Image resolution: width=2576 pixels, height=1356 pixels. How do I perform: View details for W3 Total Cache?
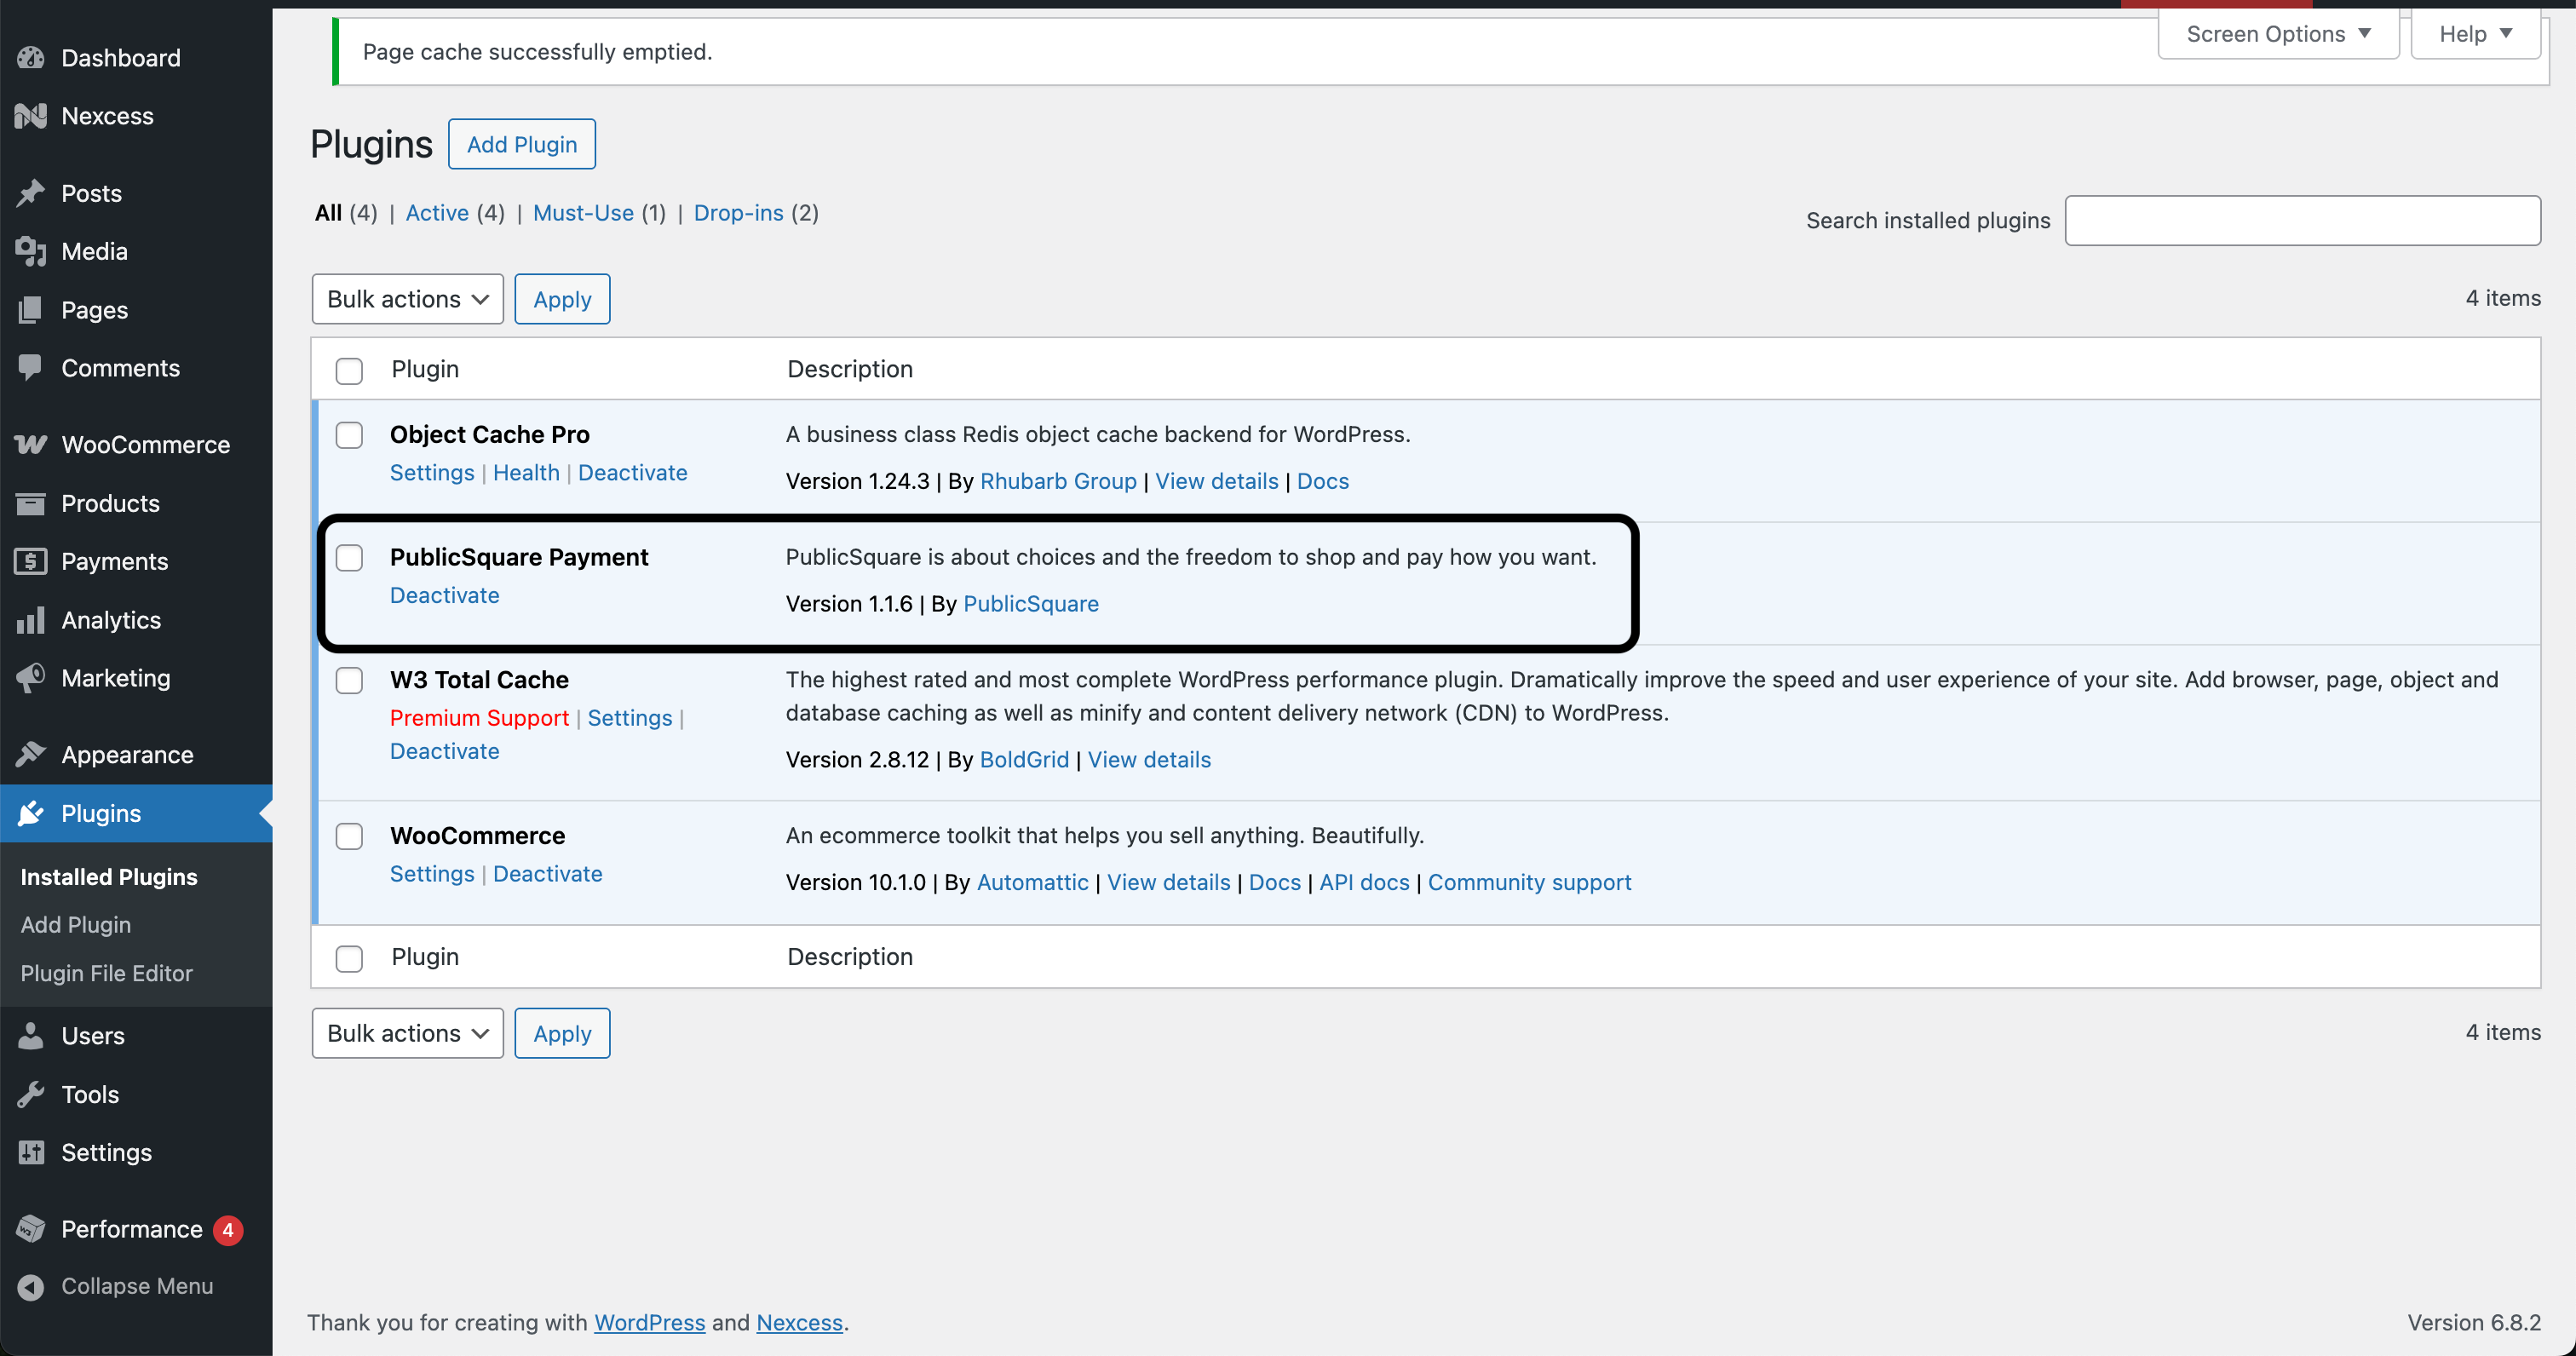pyautogui.click(x=1149, y=760)
